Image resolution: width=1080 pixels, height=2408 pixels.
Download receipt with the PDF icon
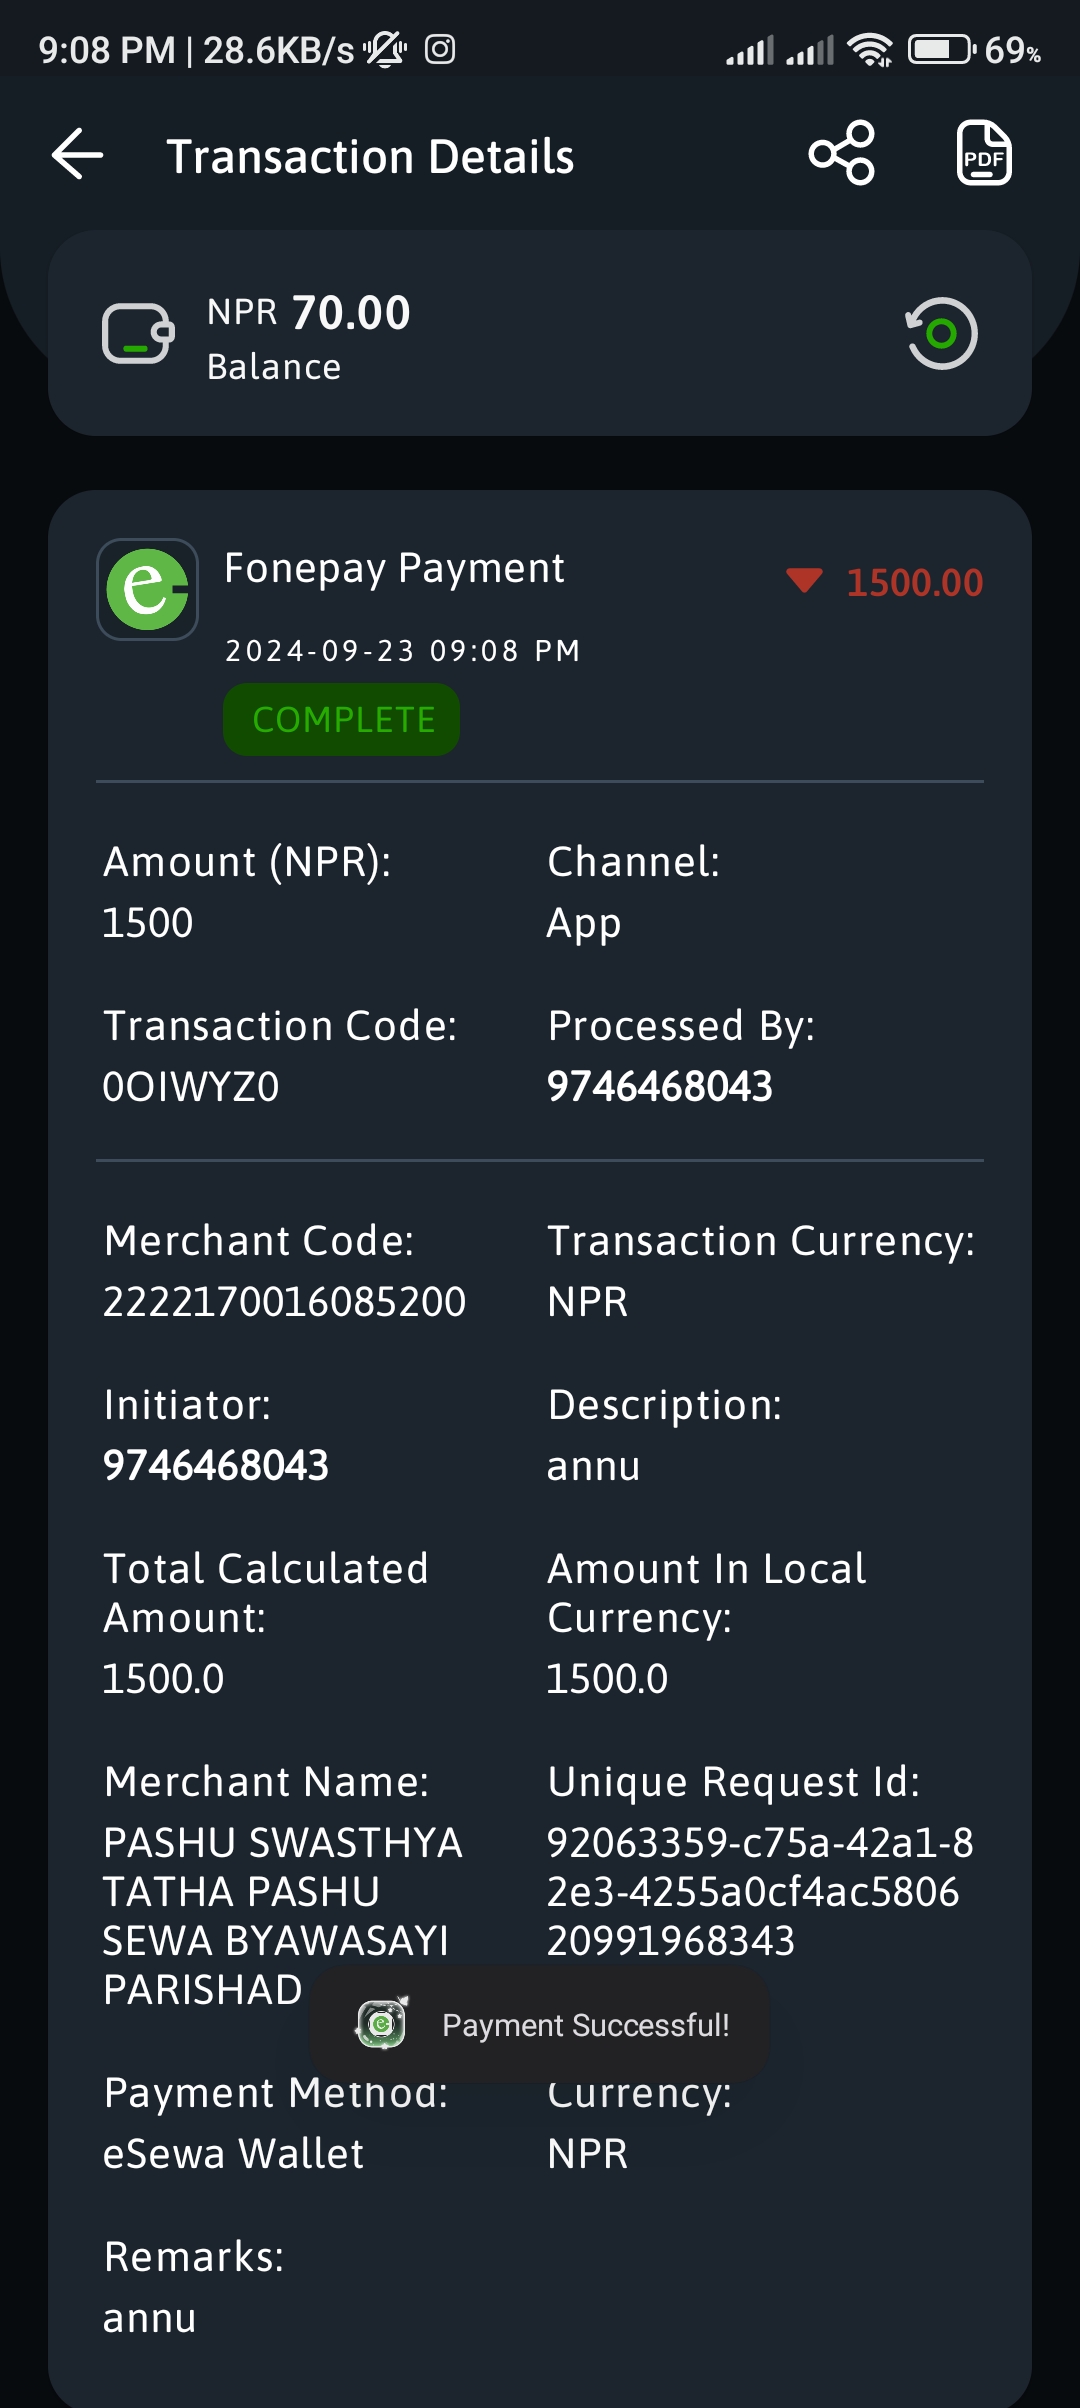tap(984, 154)
